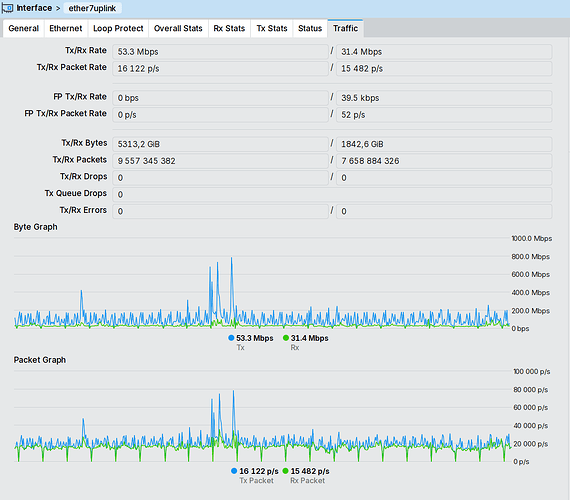Image resolution: width=570 pixels, height=500 pixels.
Task: Open the Status tab
Action: [310, 28]
